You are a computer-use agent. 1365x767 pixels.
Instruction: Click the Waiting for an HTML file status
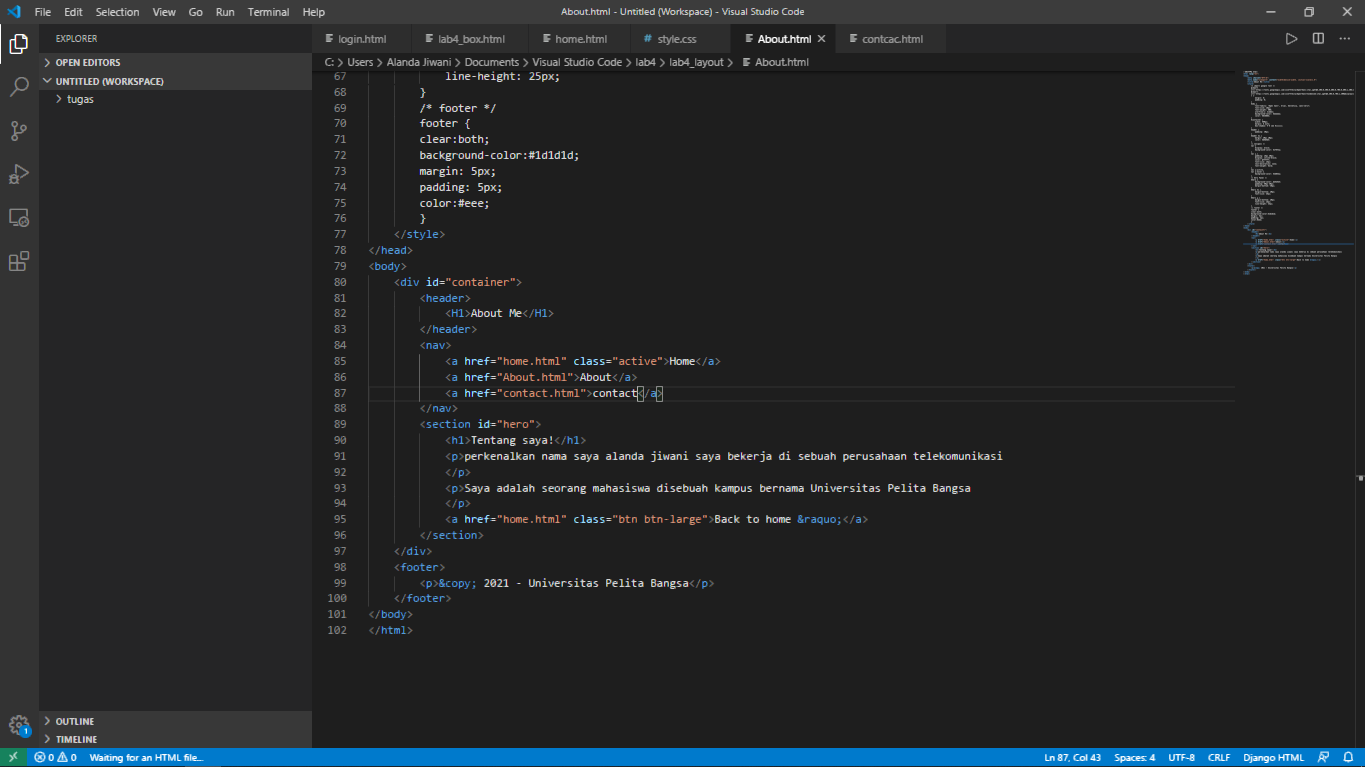(x=146, y=757)
